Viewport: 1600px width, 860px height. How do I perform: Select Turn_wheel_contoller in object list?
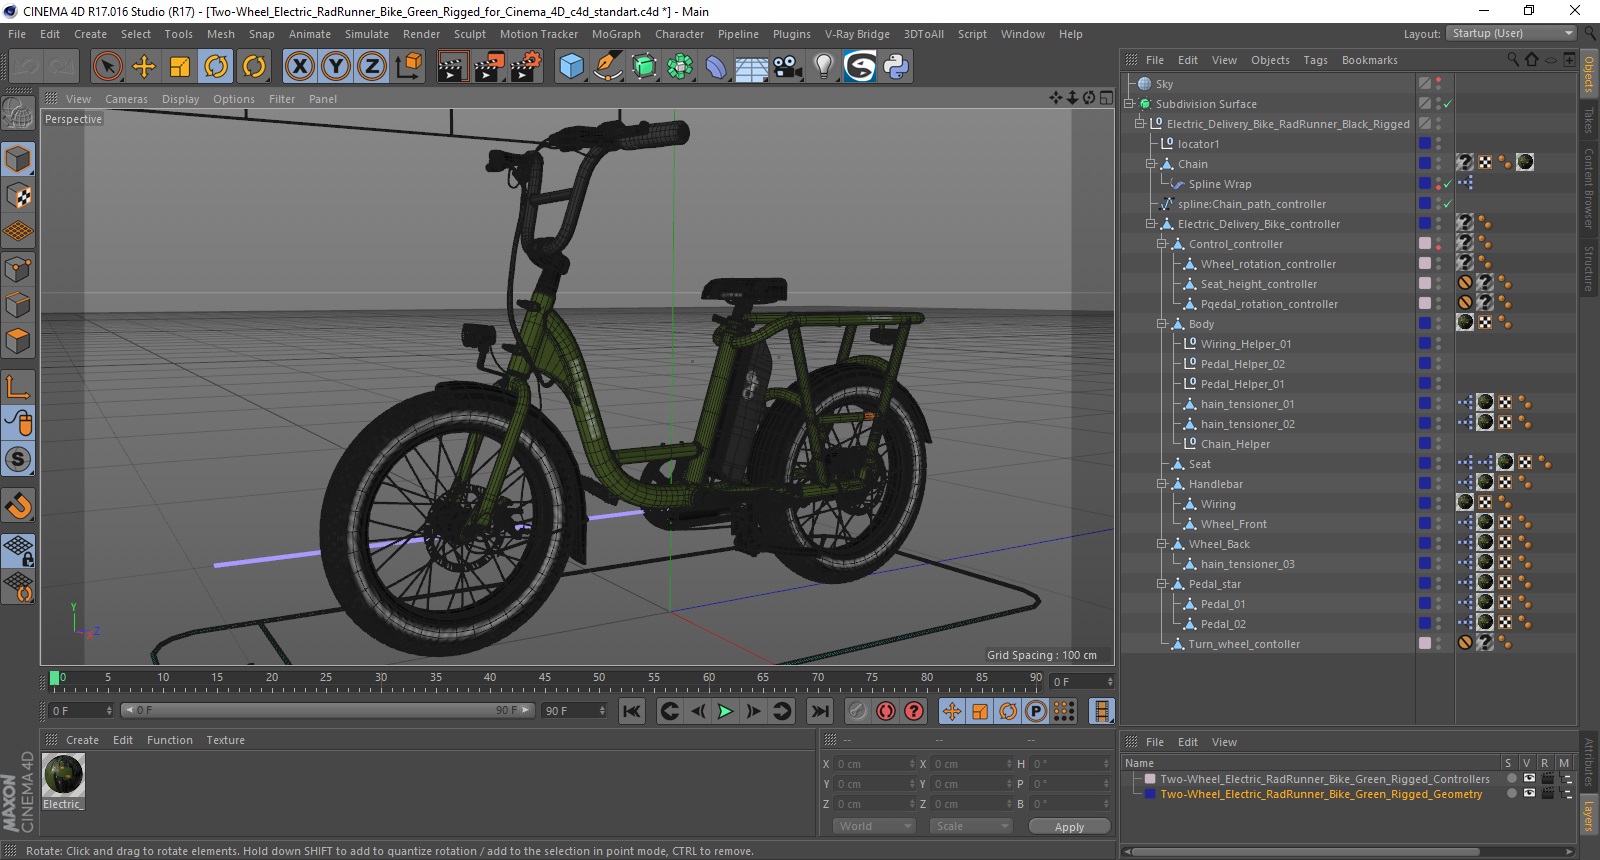tap(1244, 644)
